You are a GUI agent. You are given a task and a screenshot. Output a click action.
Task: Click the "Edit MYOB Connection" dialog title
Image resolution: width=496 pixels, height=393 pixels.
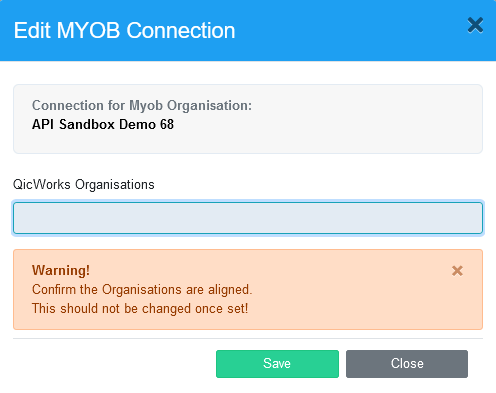[x=124, y=31]
